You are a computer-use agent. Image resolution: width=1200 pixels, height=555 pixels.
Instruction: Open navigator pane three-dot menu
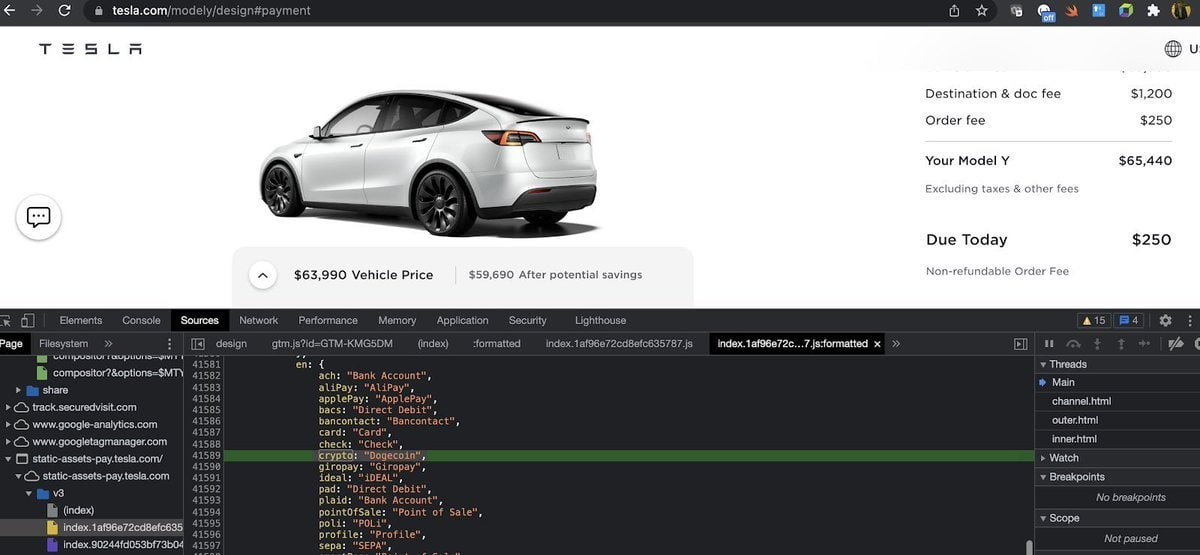coord(169,344)
